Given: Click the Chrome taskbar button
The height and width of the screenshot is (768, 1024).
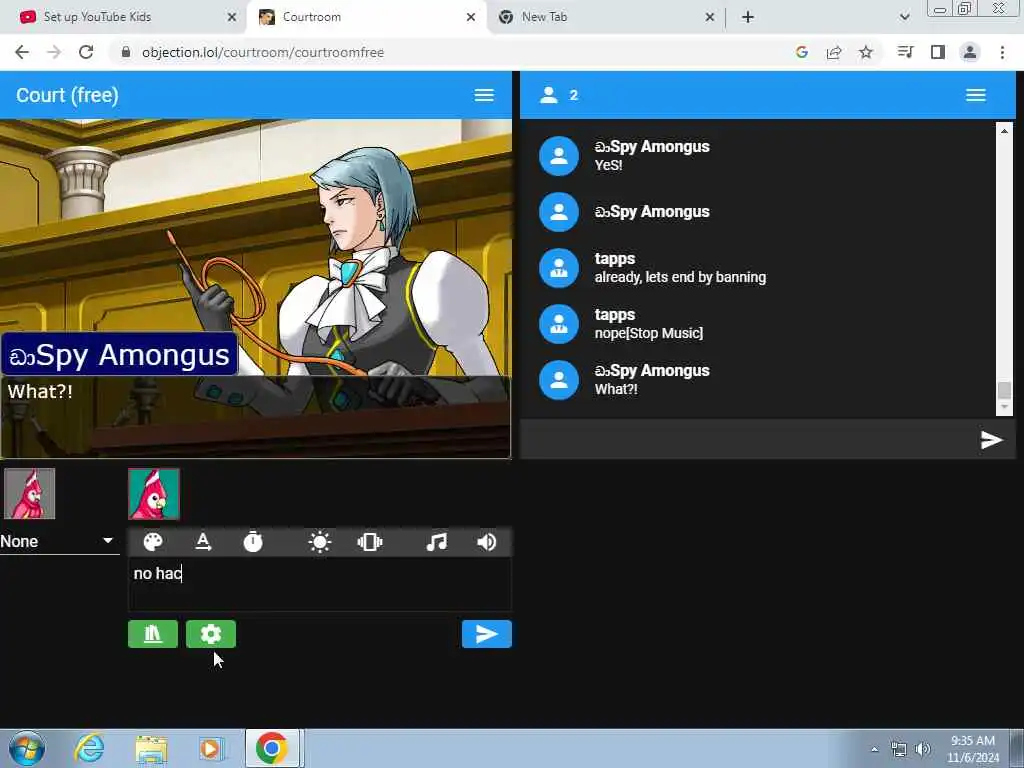Looking at the screenshot, I should click(272, 748).
